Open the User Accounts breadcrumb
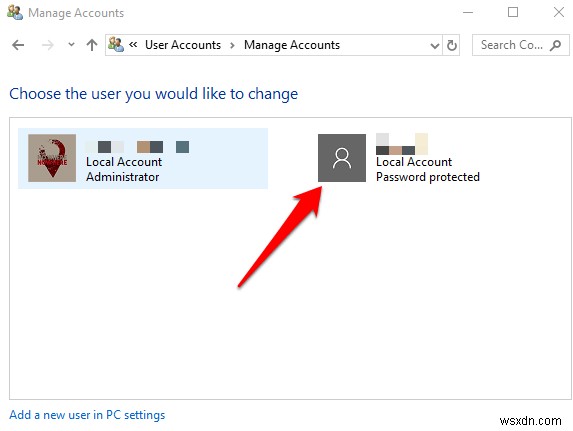The height and width of the screenshot is (431, 573). (183, 45)
